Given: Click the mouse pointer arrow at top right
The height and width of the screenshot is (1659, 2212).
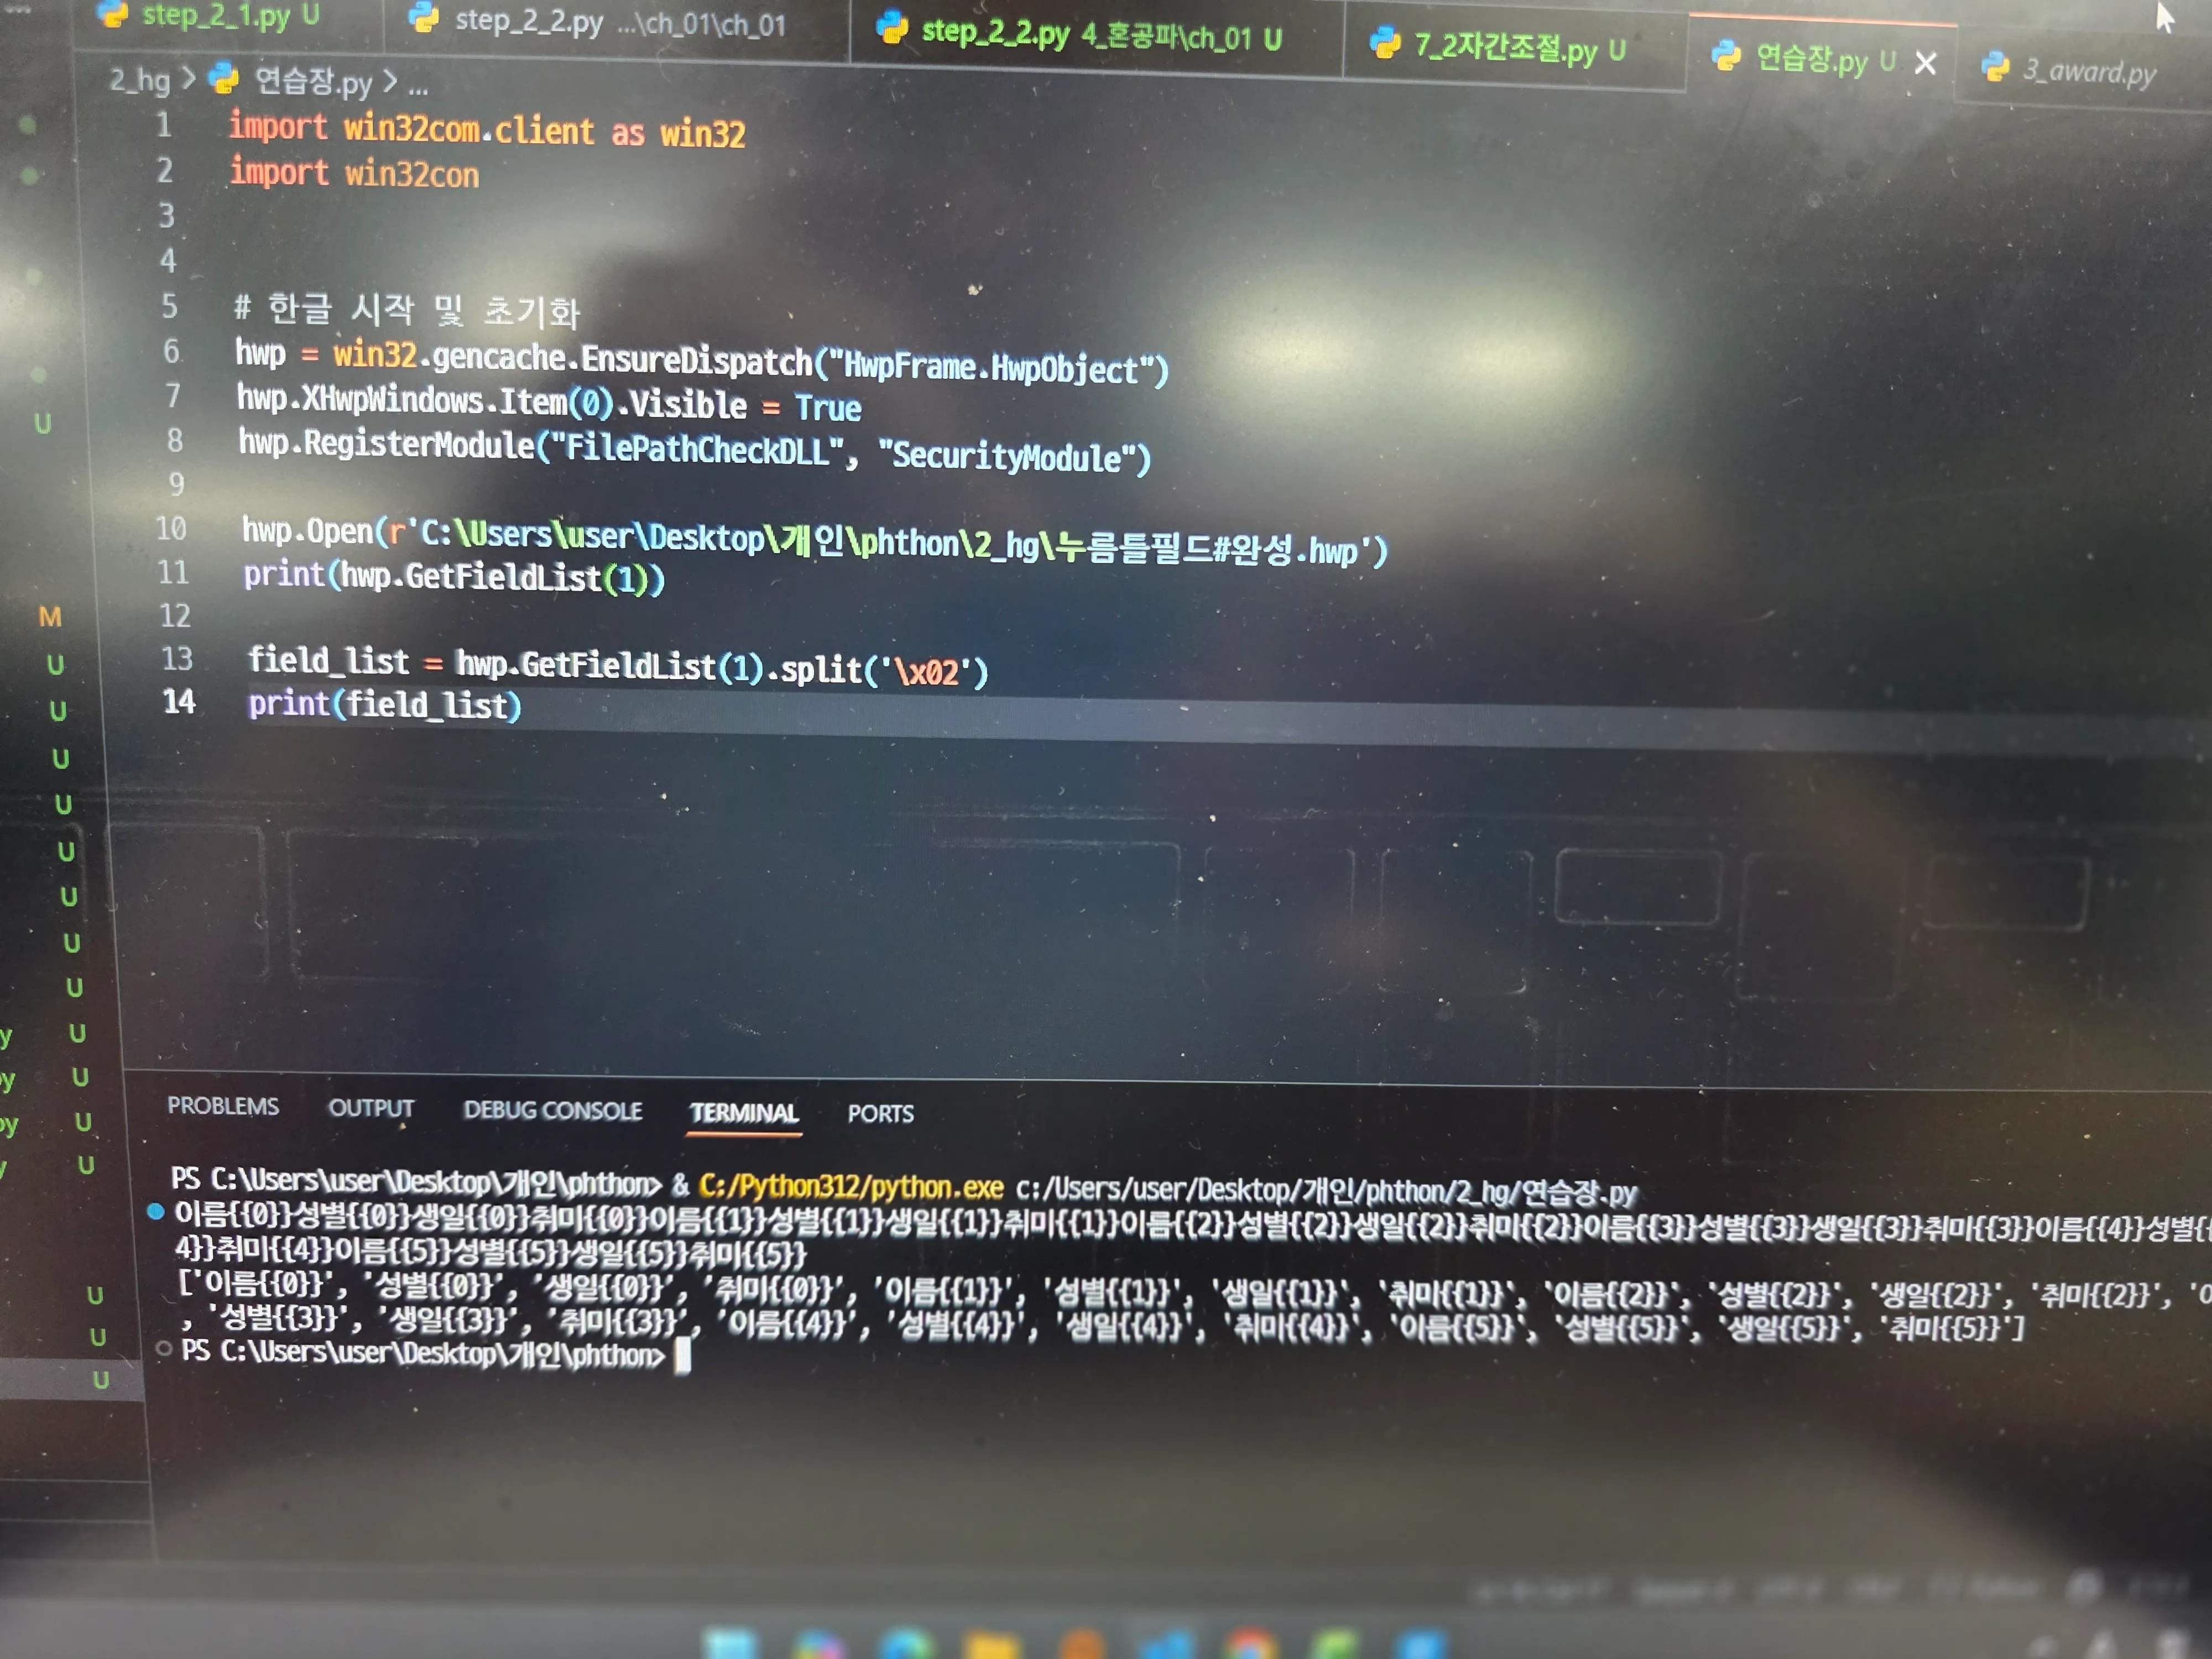Looking at the screenshot, I should click(2164, 17).
